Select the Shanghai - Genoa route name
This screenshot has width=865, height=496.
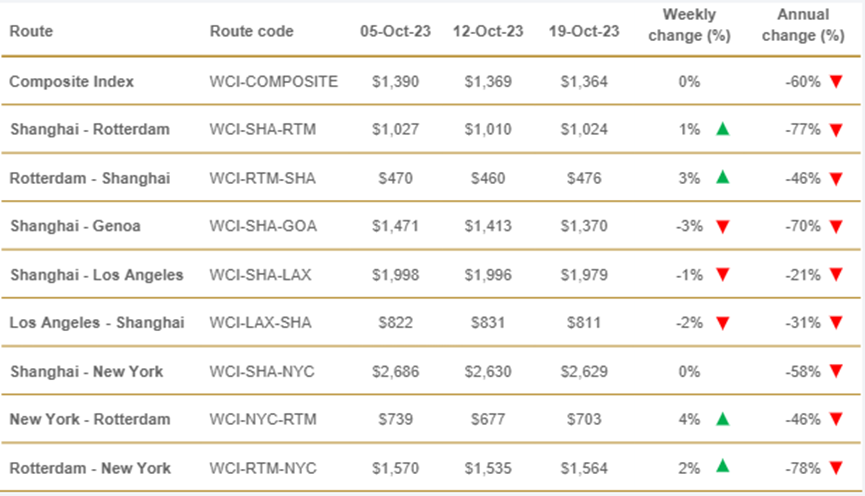76,226
